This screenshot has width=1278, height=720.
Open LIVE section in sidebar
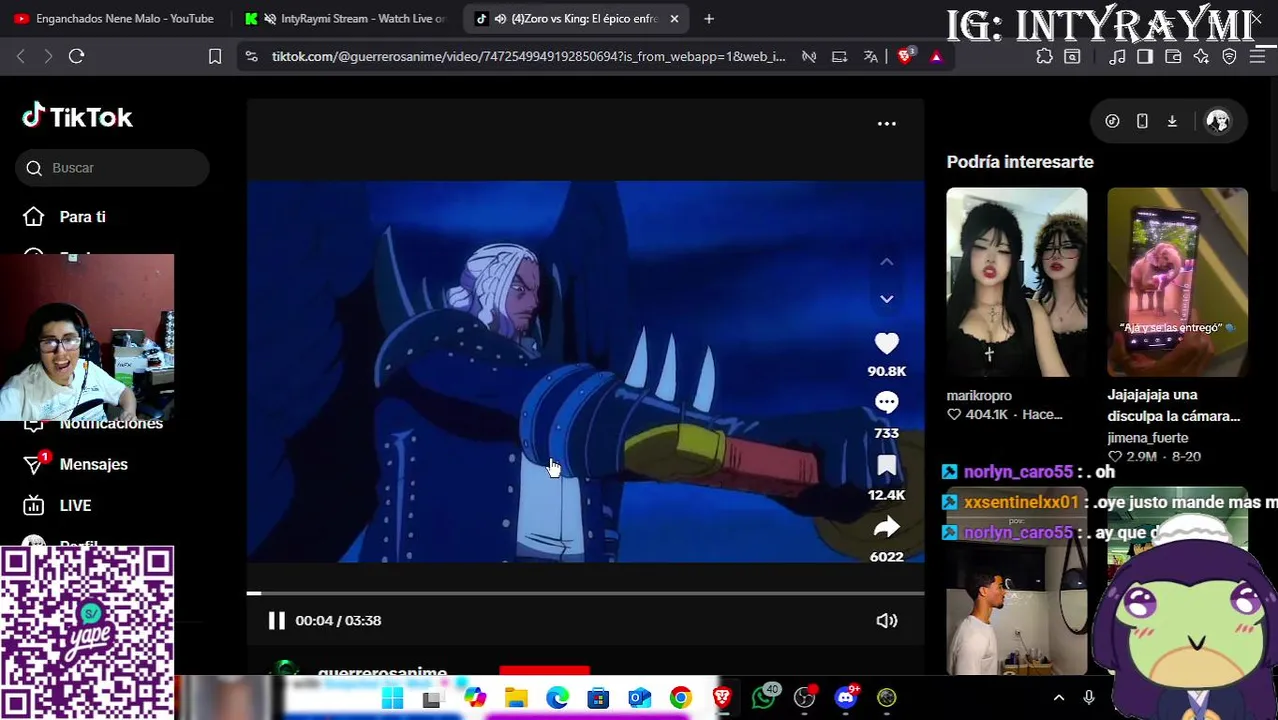58,506
